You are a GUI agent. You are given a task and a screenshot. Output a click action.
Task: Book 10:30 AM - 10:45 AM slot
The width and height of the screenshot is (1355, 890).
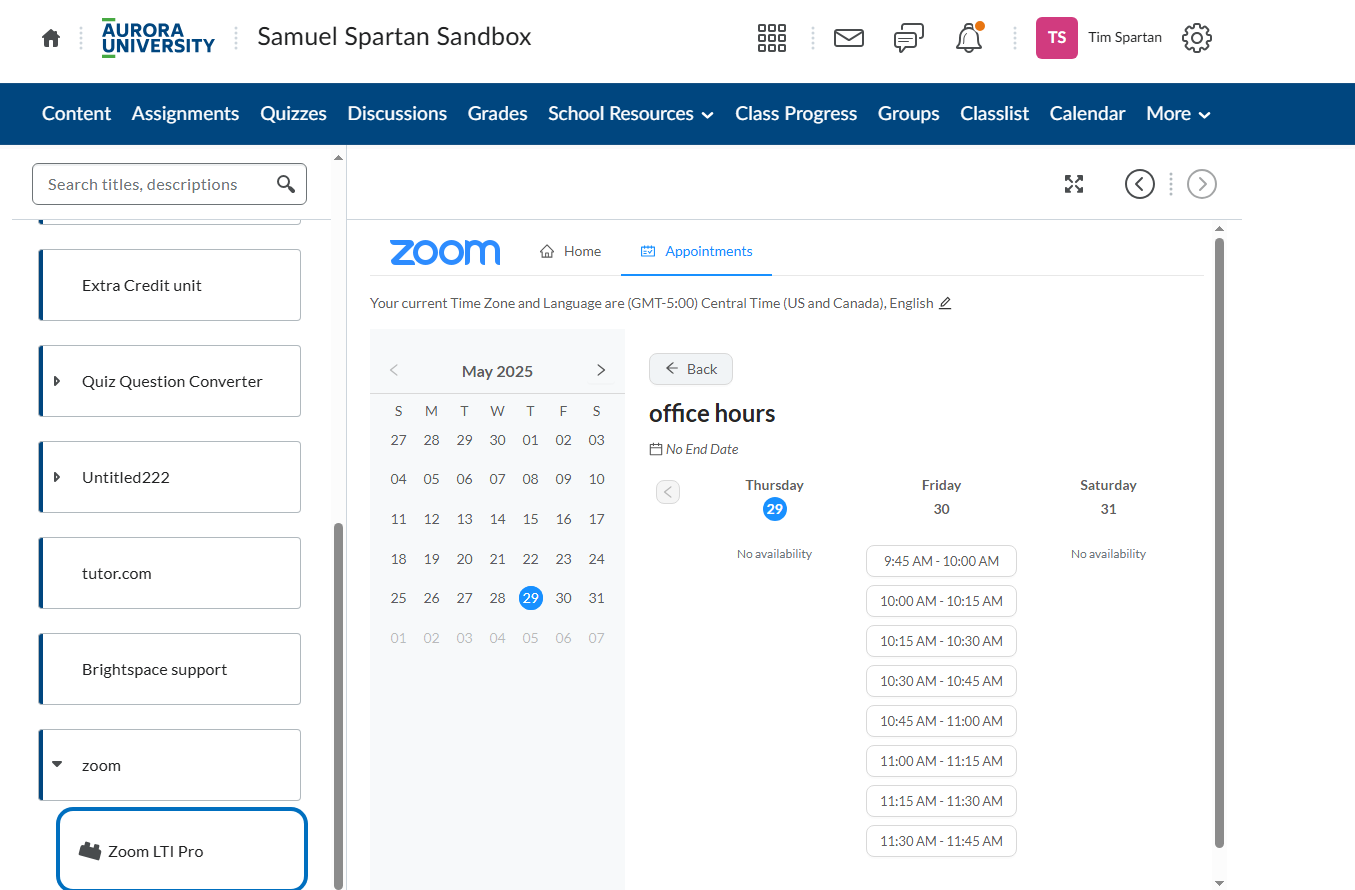coord(941,681)
